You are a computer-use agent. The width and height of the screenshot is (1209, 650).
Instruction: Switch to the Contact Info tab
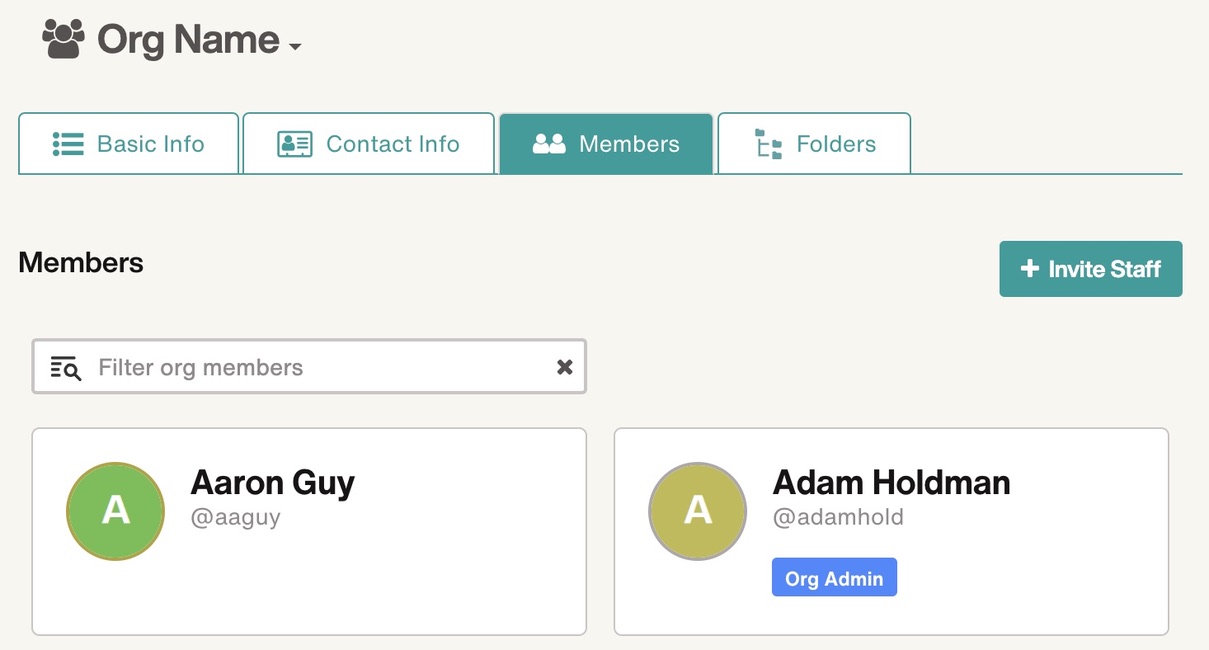click(369, 144)
